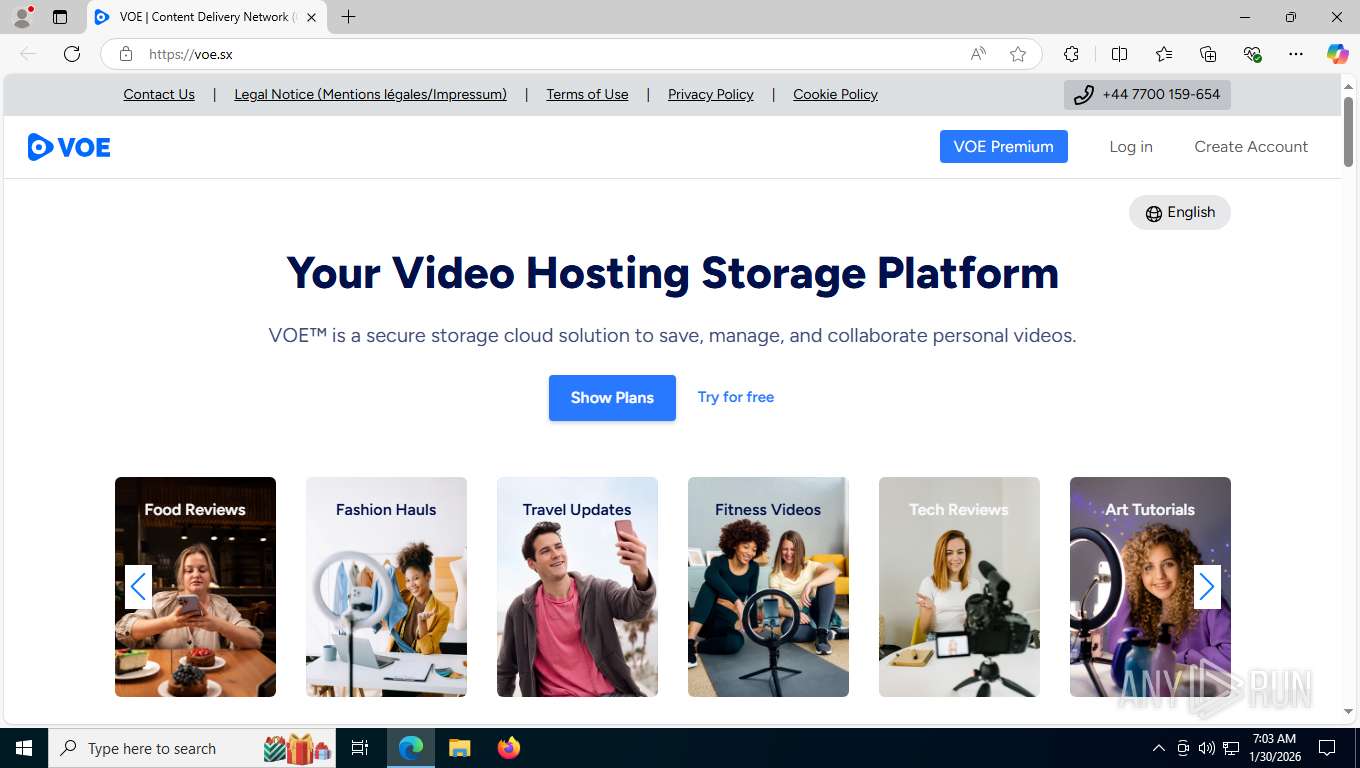Open Copilot sidebar icon
The width and height of the screenshot is (1360, 768).
coord(1337,54)
